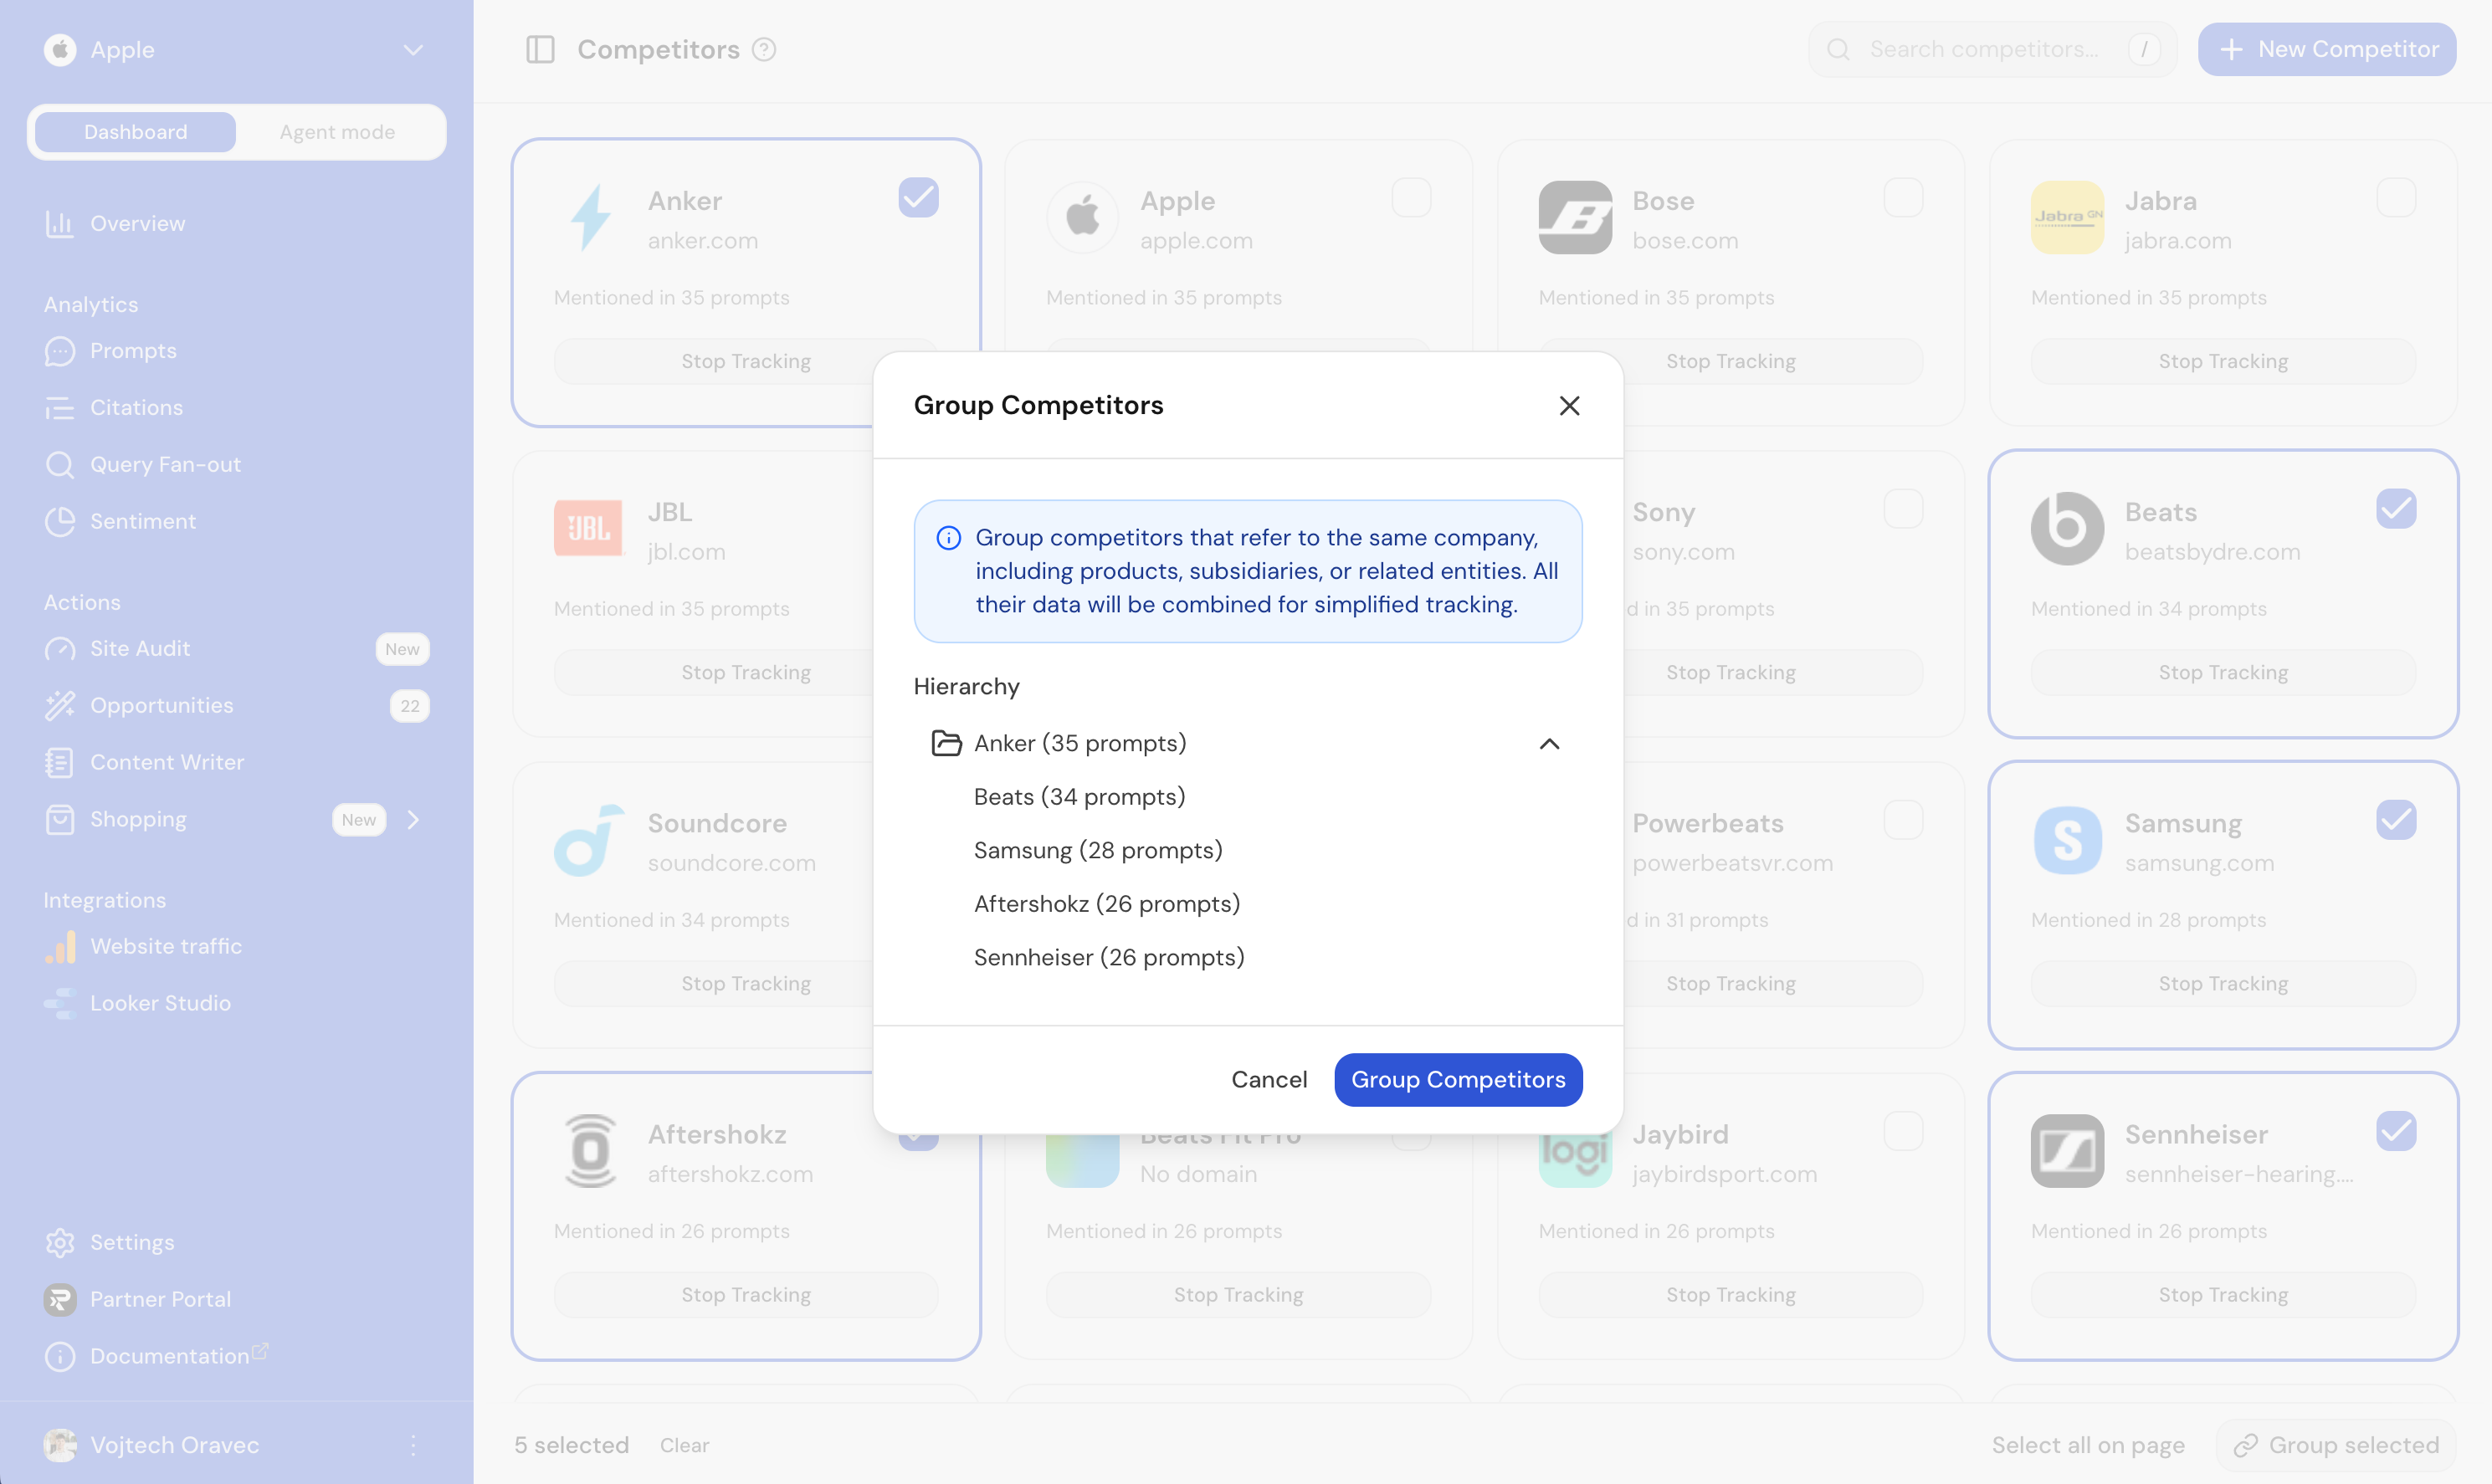
Task: Click the Bose logo icon
Action: 1575,217
